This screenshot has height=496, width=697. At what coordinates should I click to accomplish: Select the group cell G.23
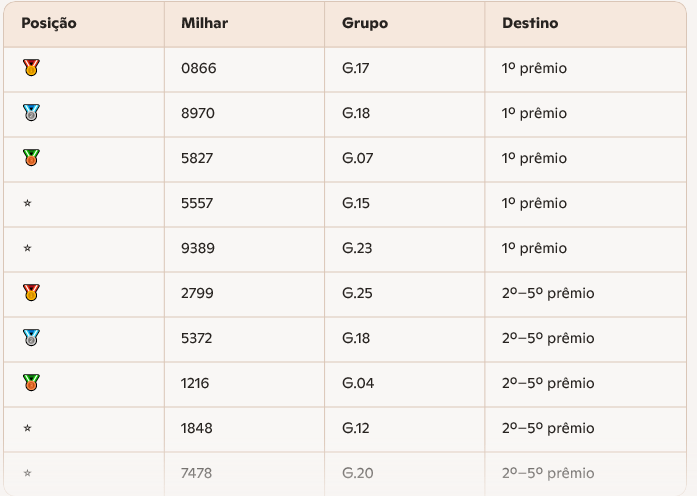(356, 248)
